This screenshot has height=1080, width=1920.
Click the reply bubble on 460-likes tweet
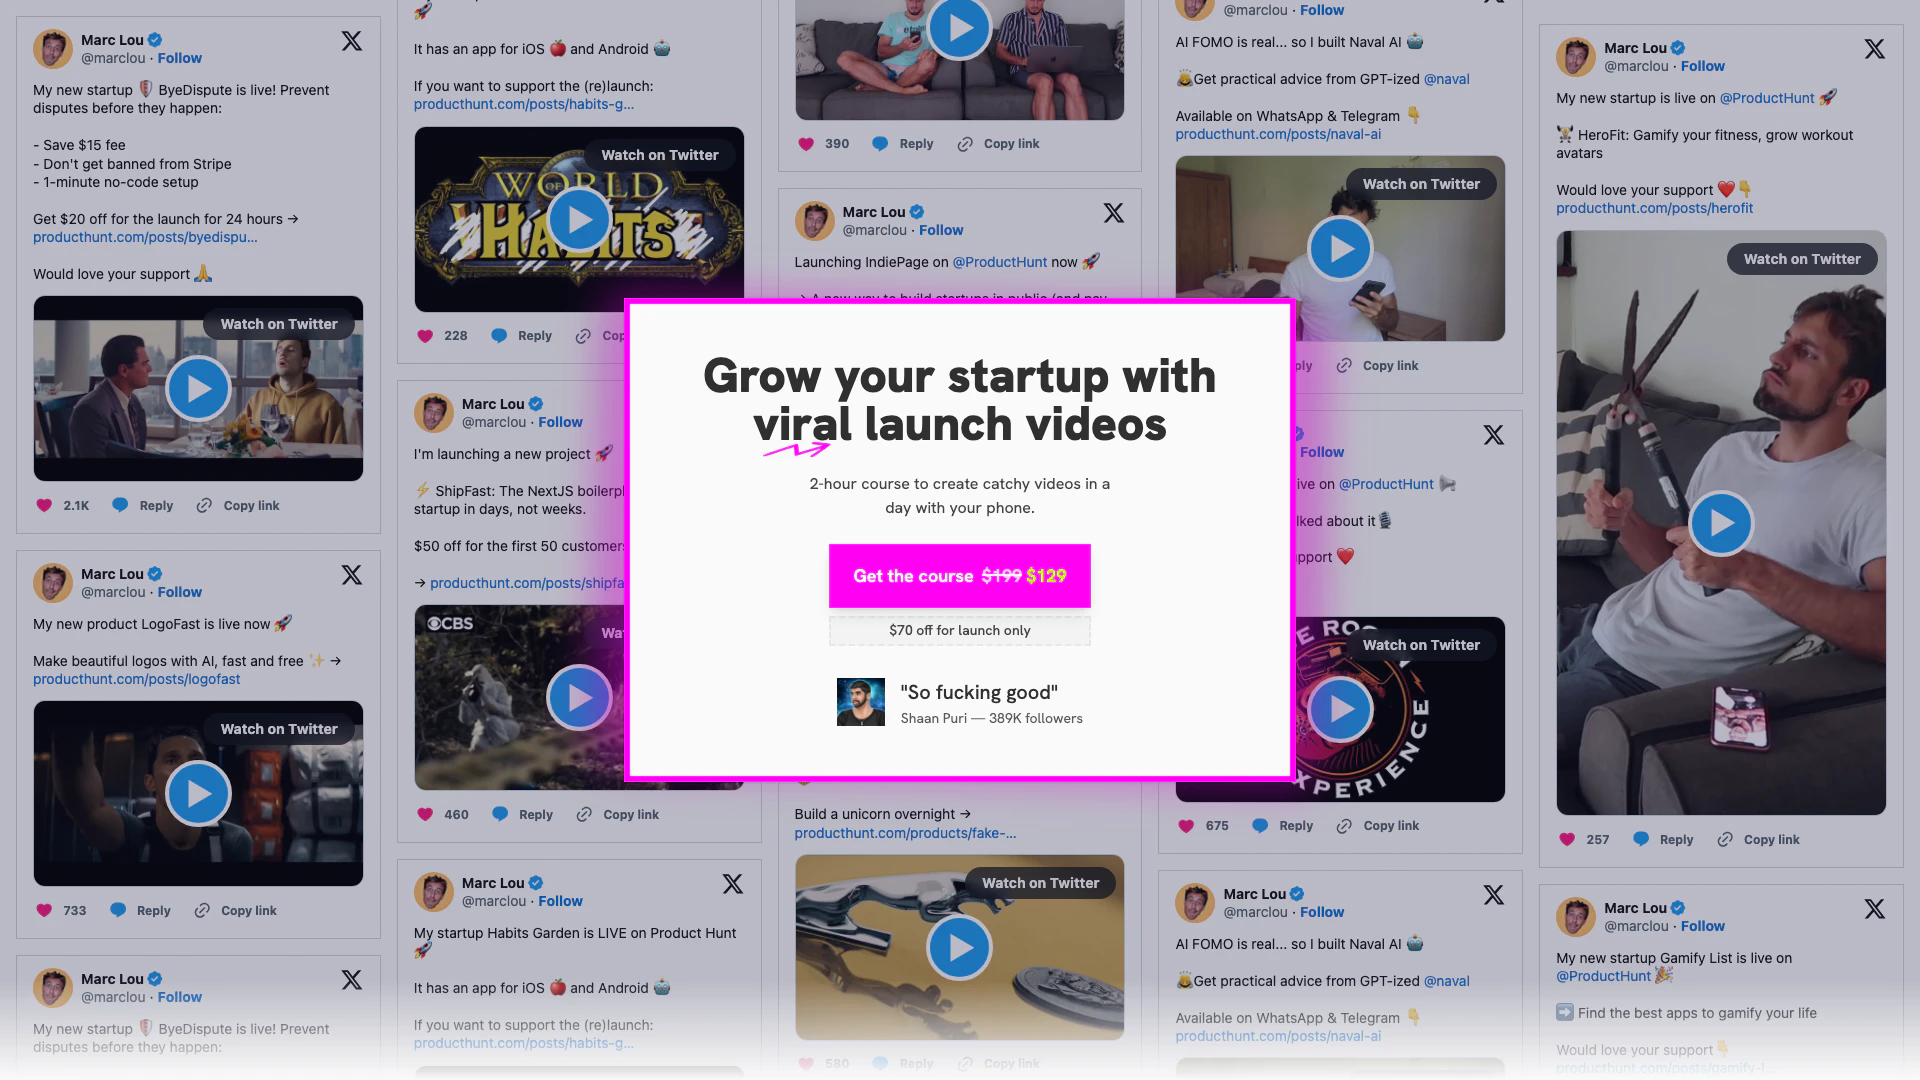point(500,814)
